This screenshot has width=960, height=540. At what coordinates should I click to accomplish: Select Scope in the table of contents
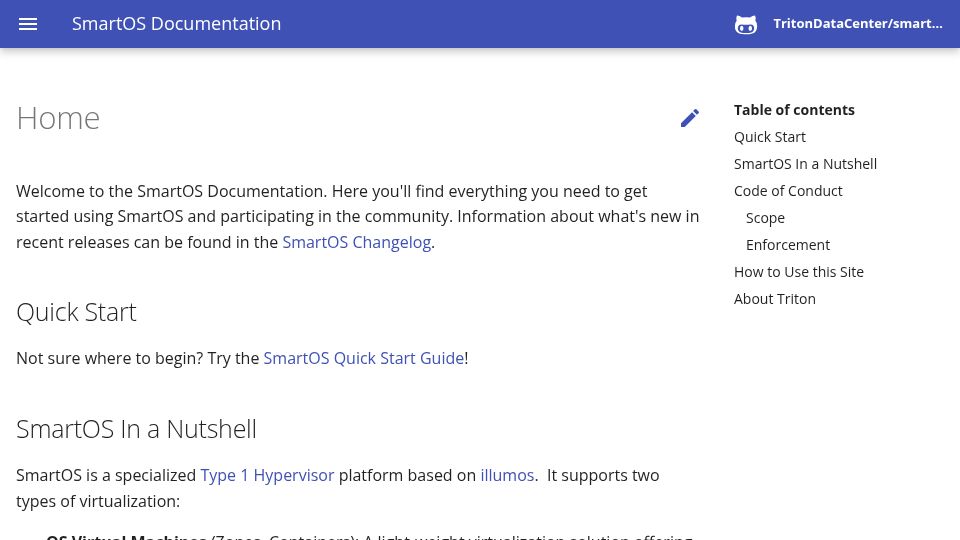coord(765,218)
